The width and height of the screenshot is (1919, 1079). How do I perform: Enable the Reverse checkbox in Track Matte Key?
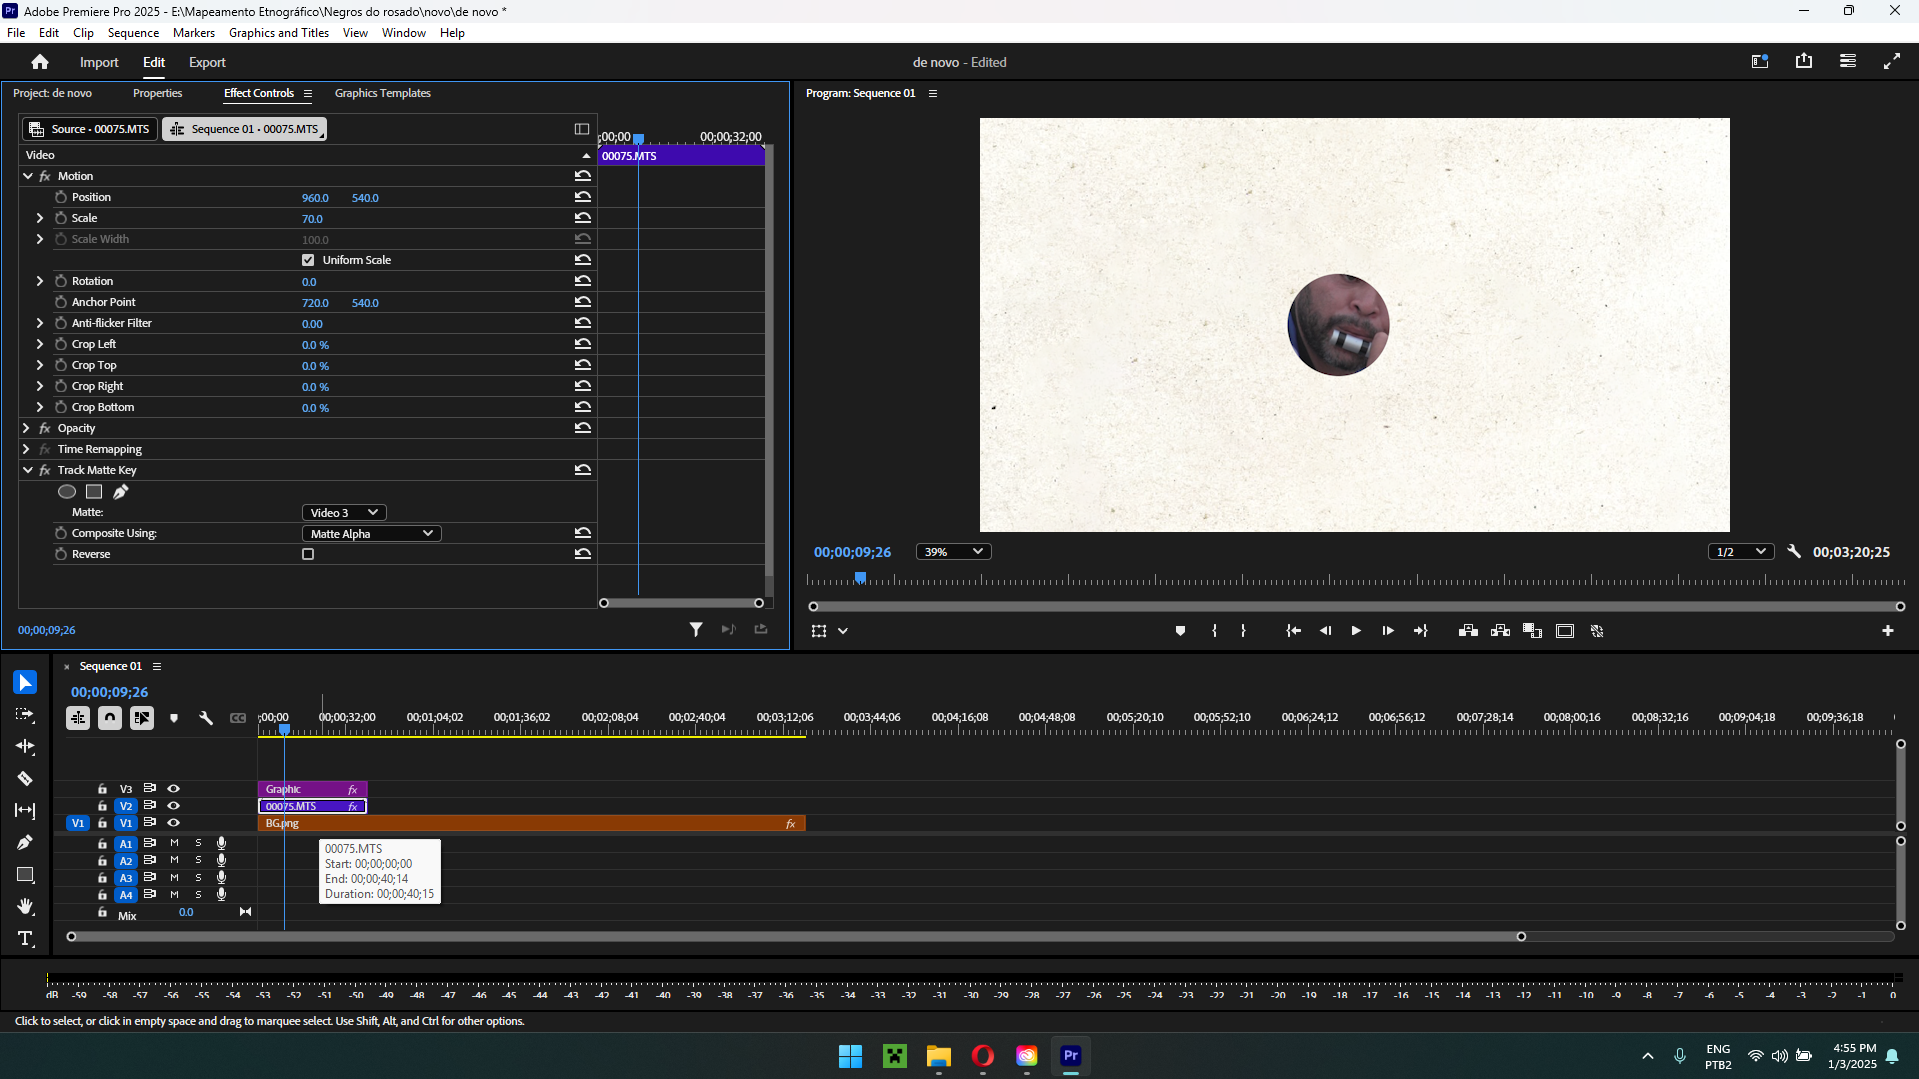click(x=308, y=553)
